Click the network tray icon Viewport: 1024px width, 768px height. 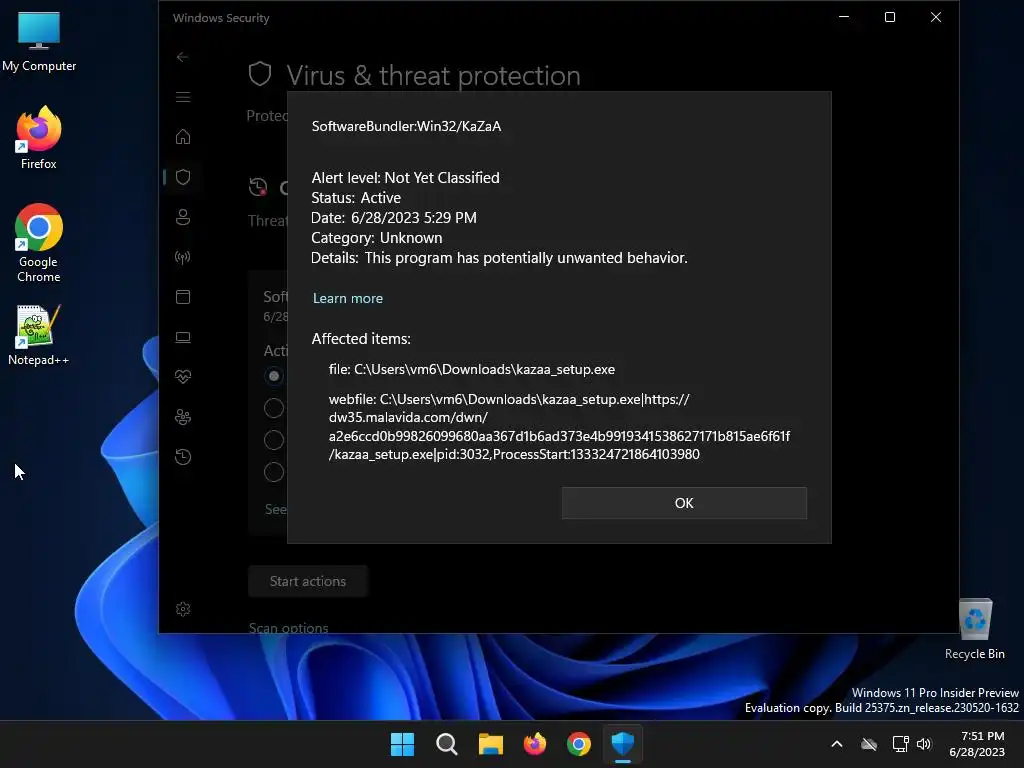click(900, 744)
